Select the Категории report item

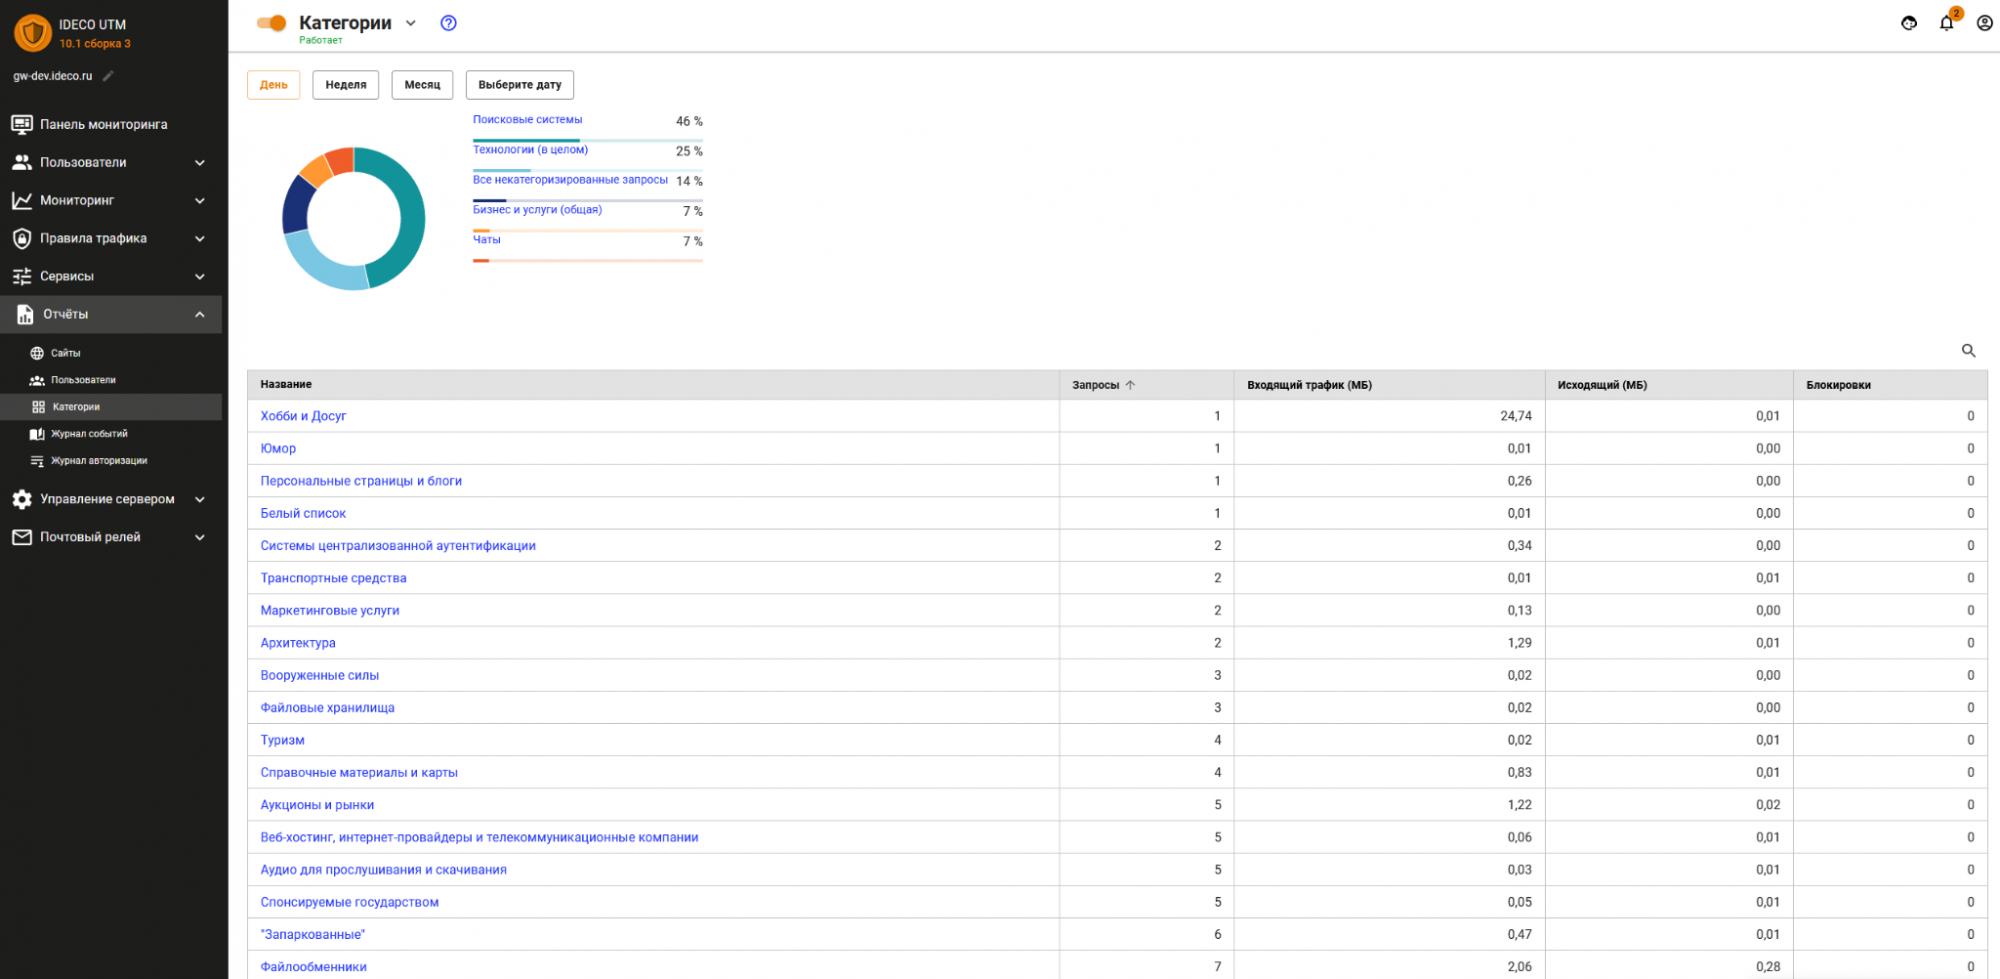coord(111,407)
